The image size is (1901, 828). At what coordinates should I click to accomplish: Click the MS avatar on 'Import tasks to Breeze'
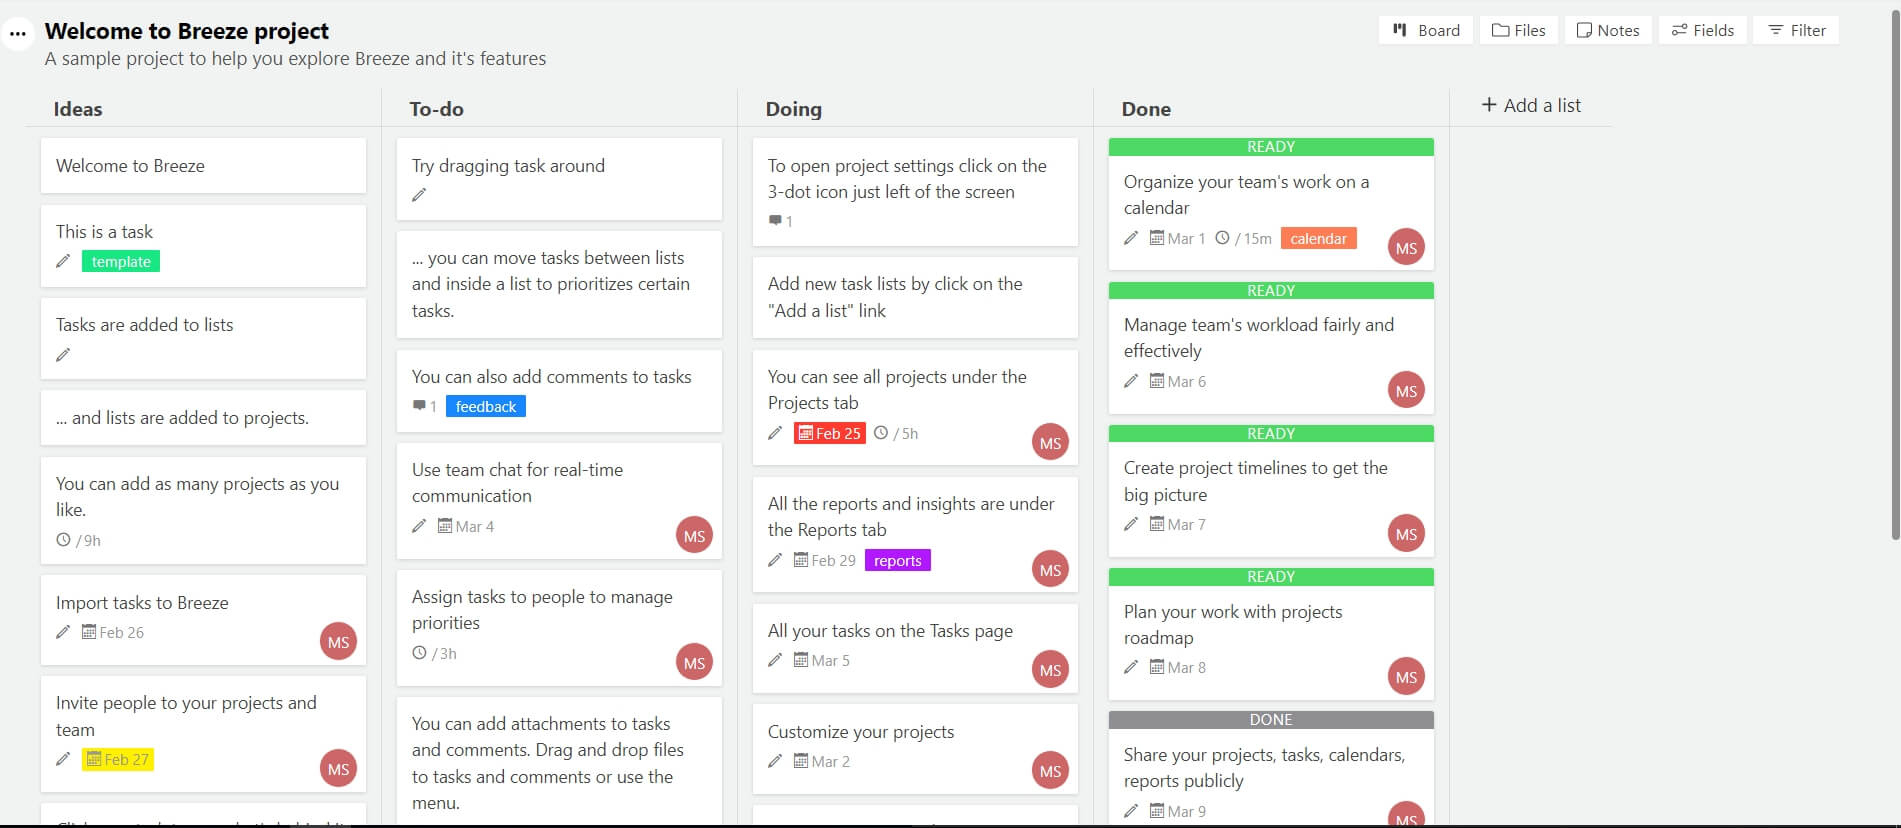point(338,642)
